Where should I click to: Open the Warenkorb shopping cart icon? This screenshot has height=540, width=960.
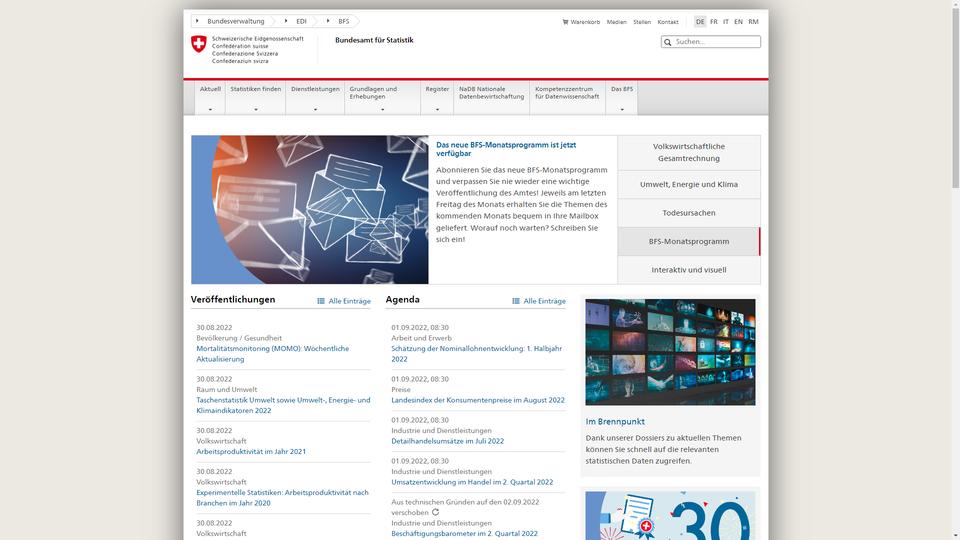tap(565, 22)
